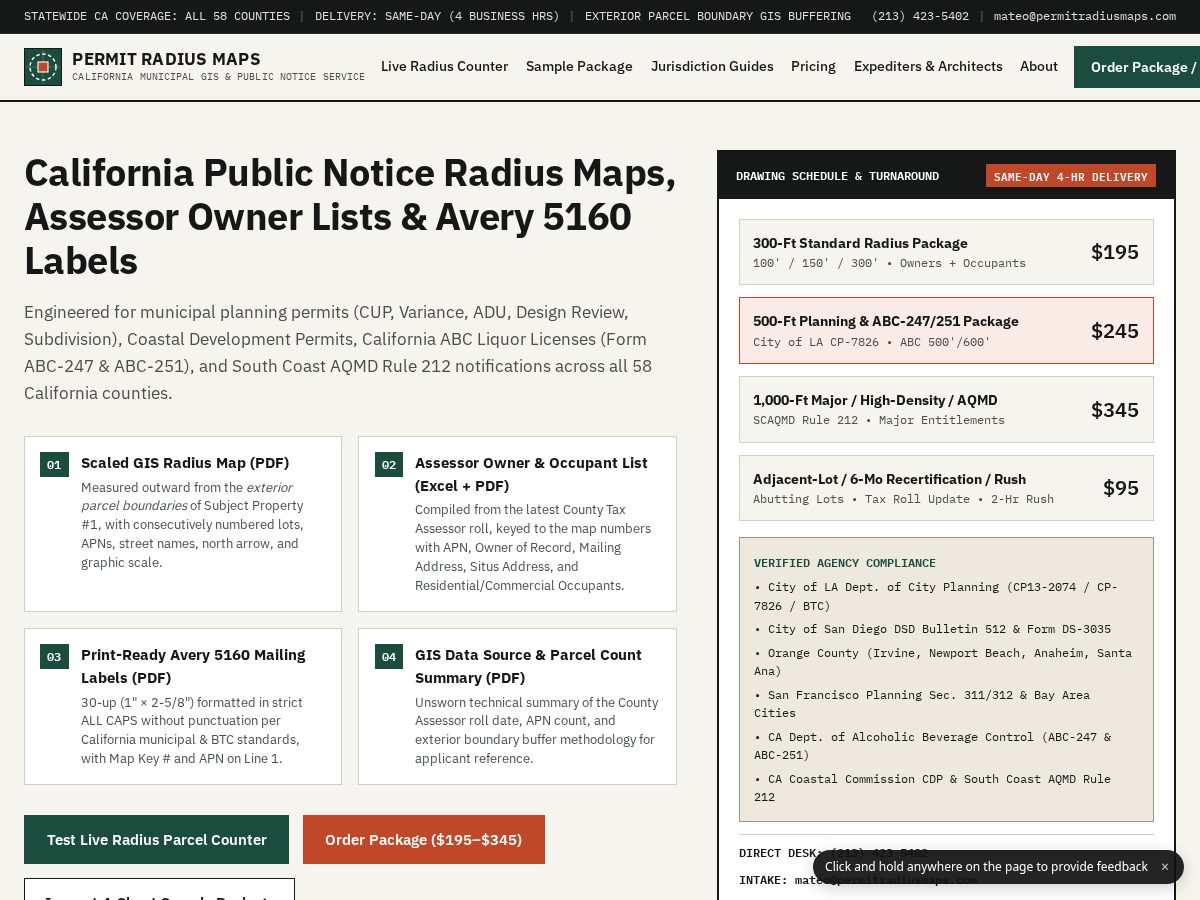Open Expediters & Architects nav item
1200x900 pixels.
[928, 66]
